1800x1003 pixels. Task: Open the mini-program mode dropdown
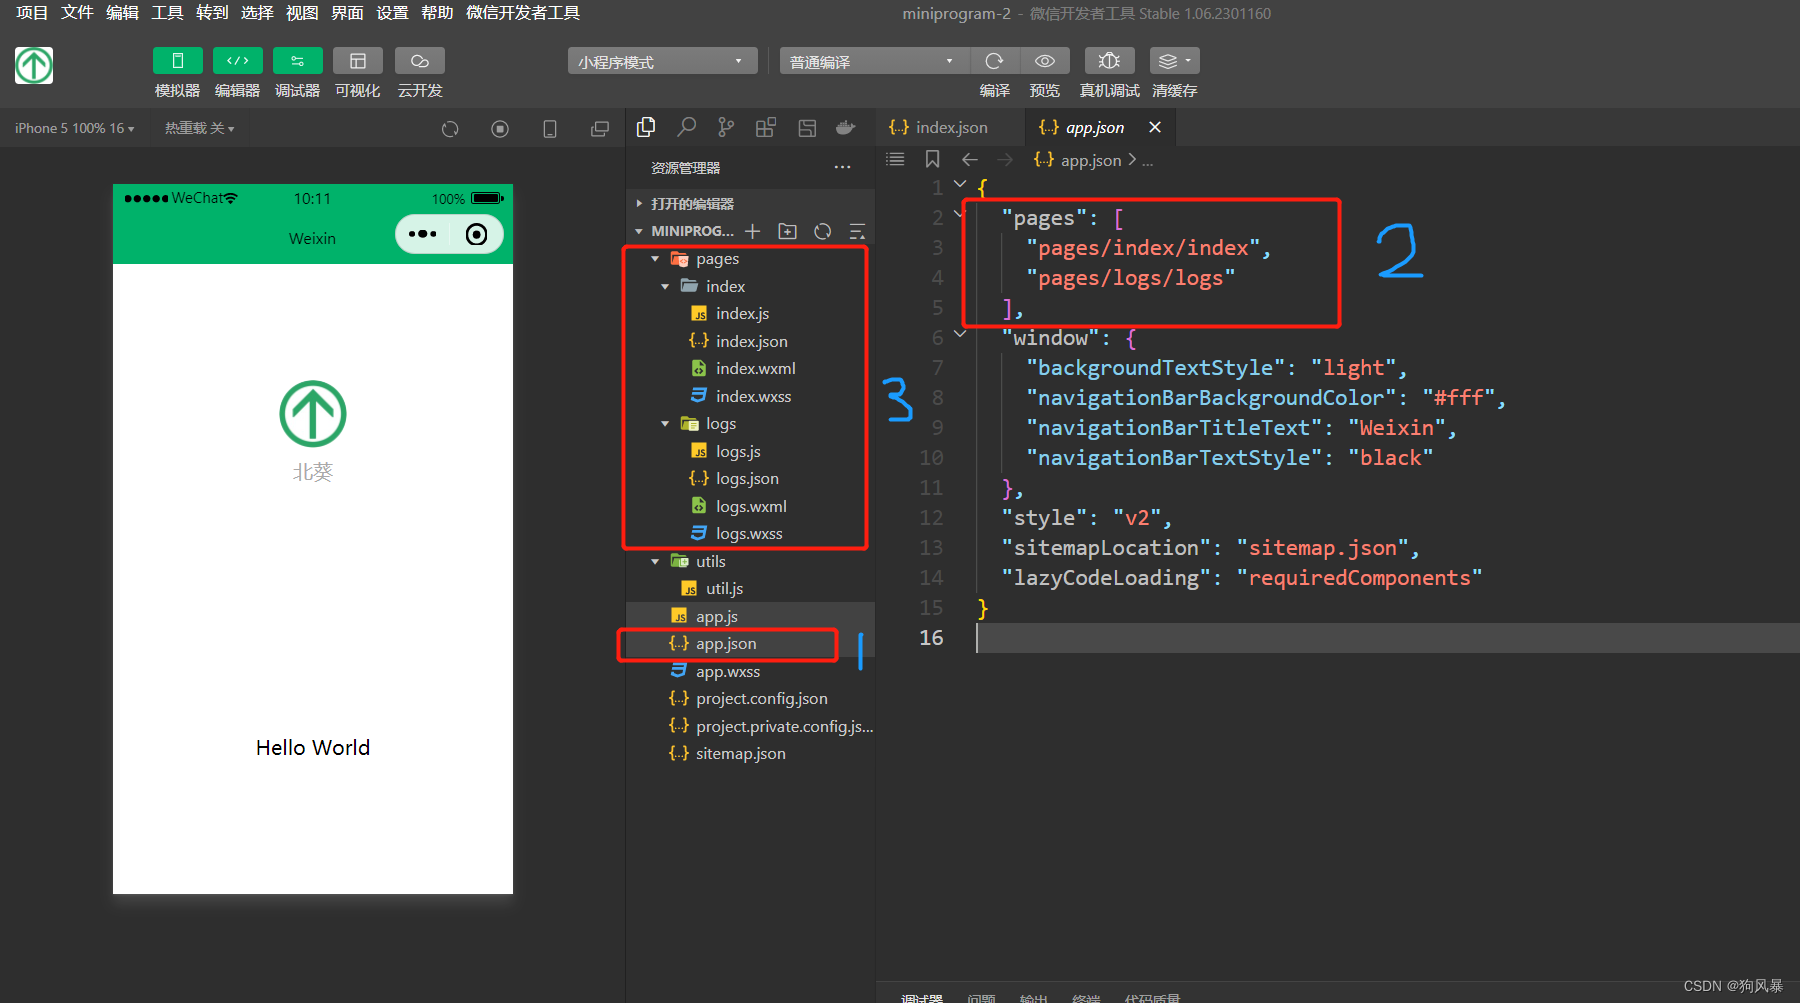662,61
